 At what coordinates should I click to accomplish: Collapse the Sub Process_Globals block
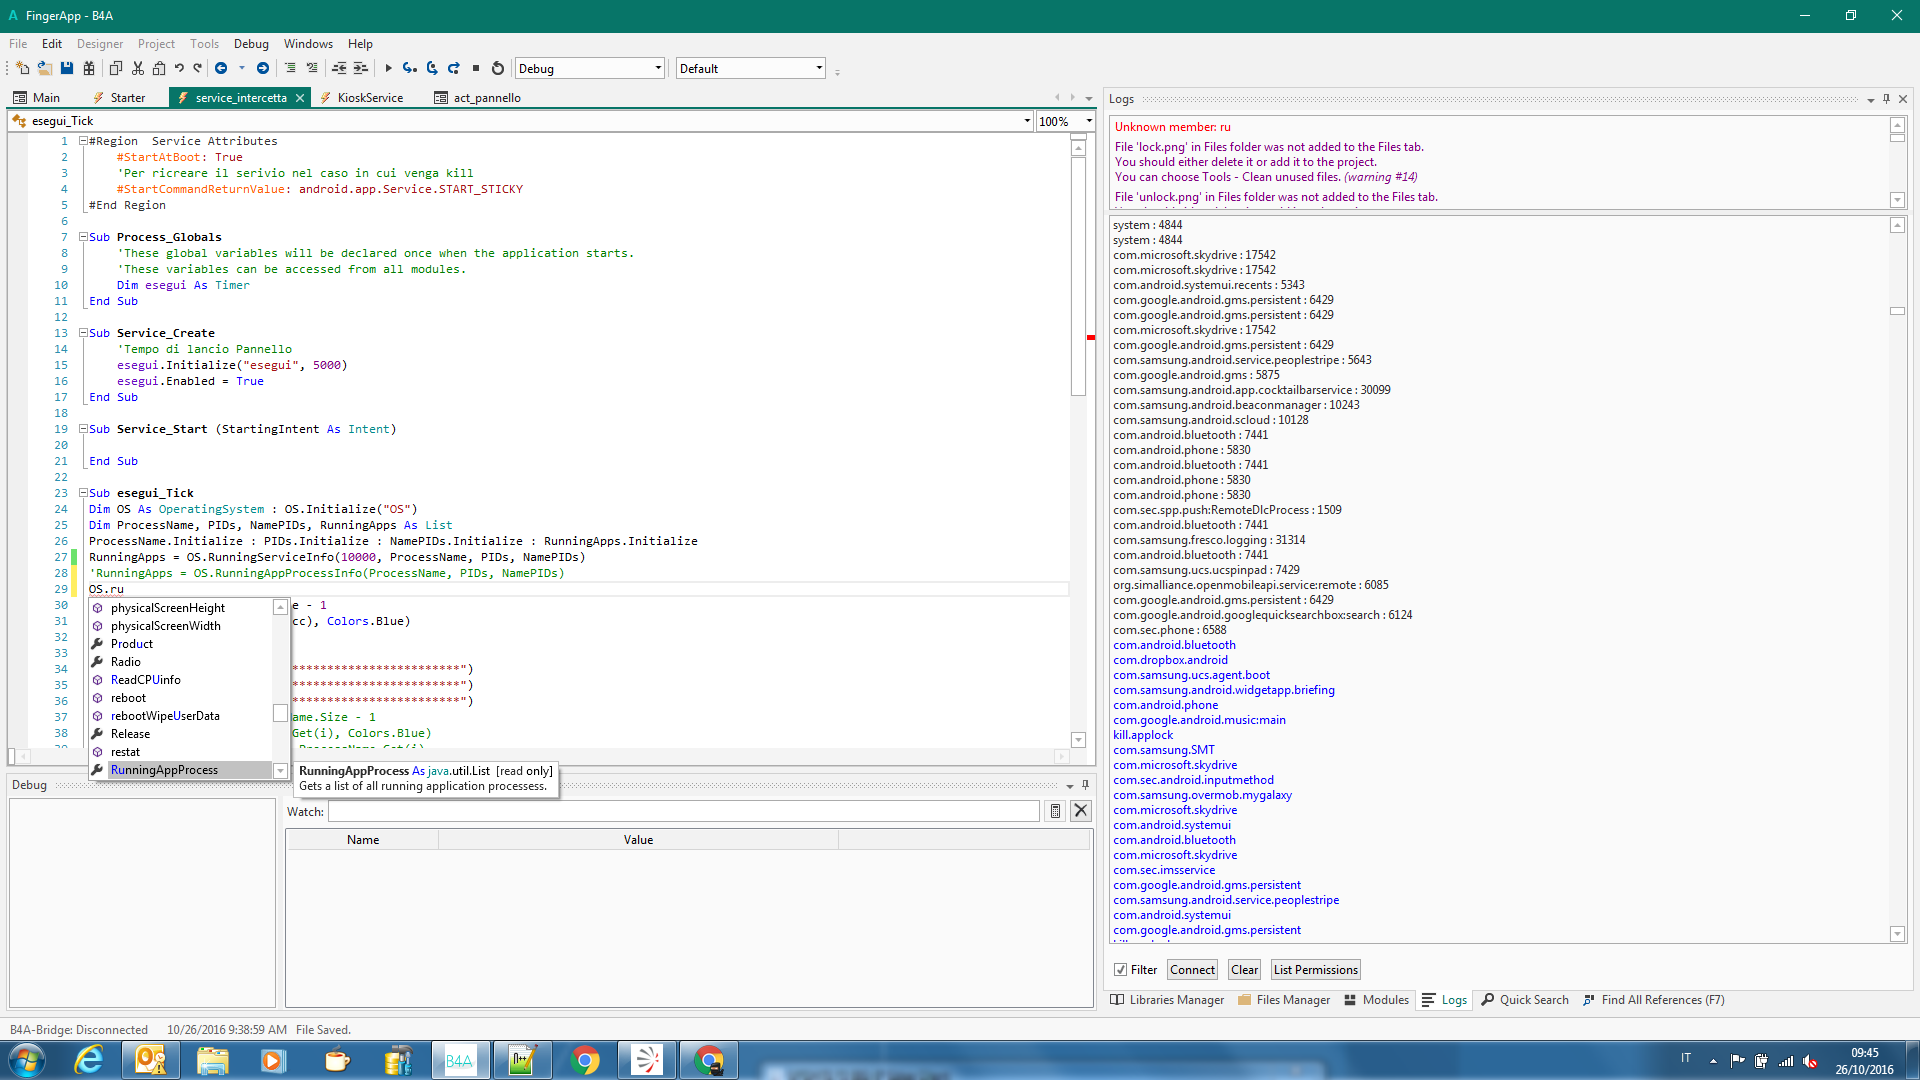pos(84,238)
